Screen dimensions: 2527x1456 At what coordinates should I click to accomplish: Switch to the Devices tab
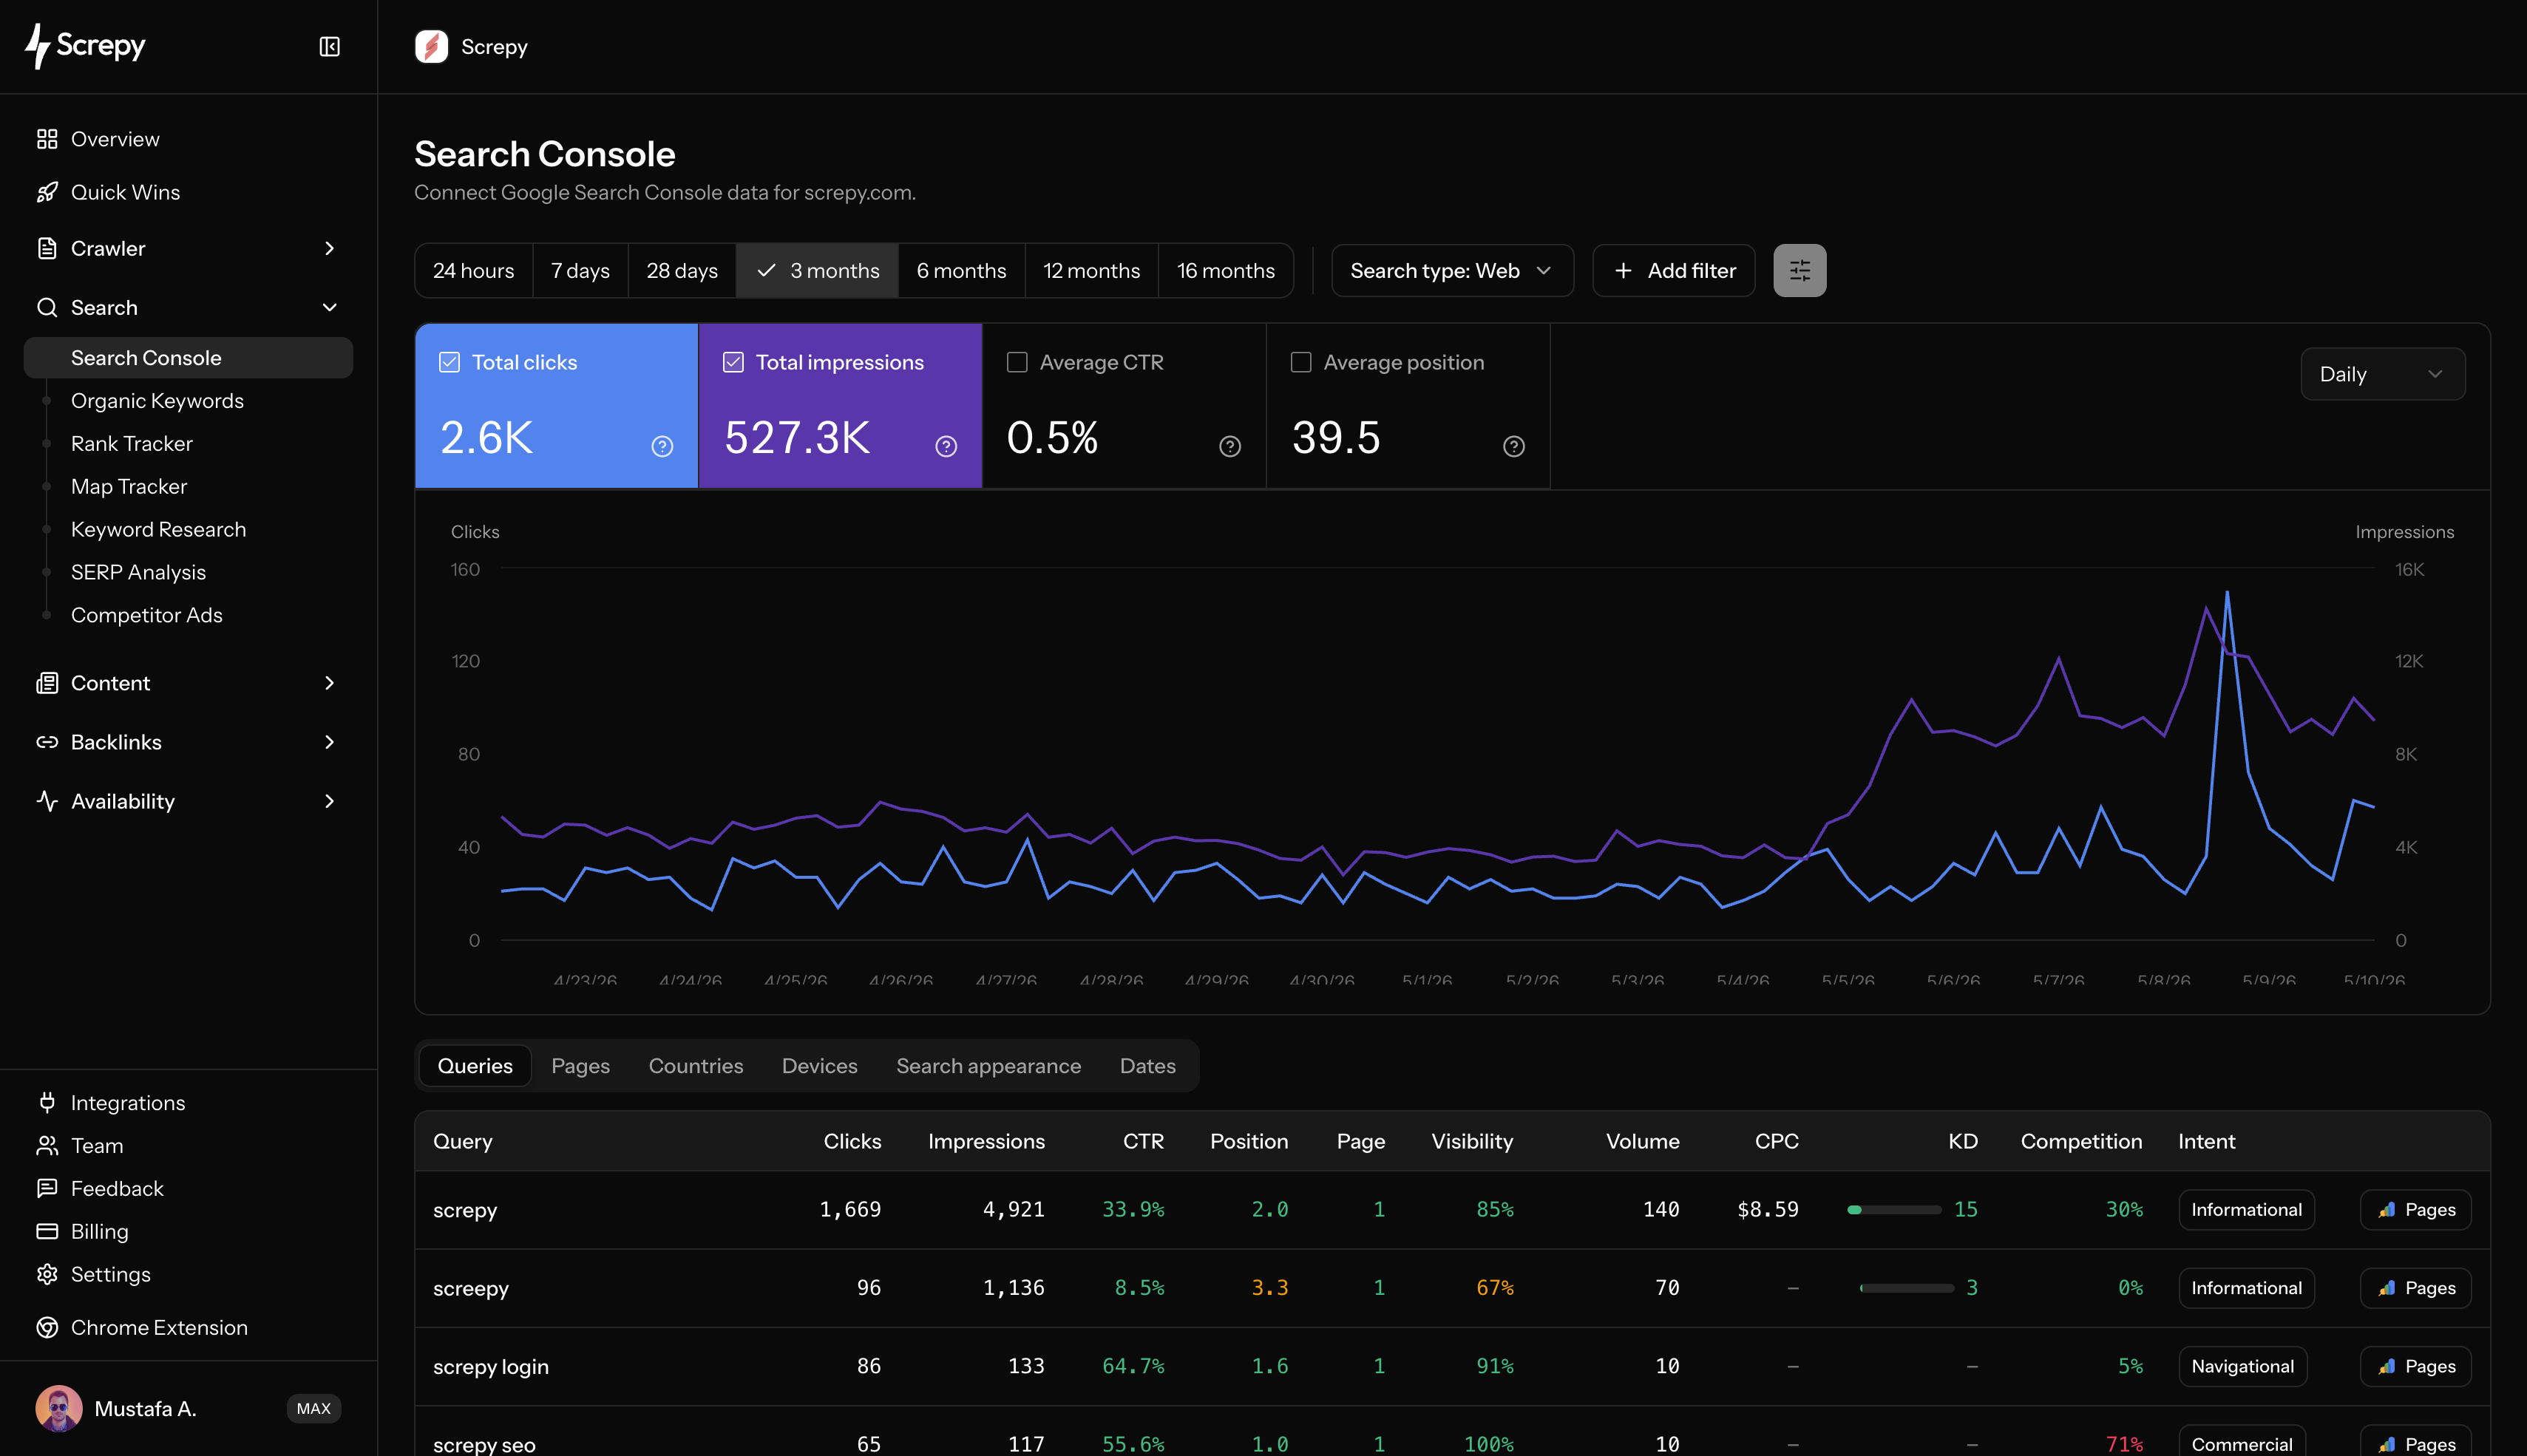click(x=819, y=1066)
